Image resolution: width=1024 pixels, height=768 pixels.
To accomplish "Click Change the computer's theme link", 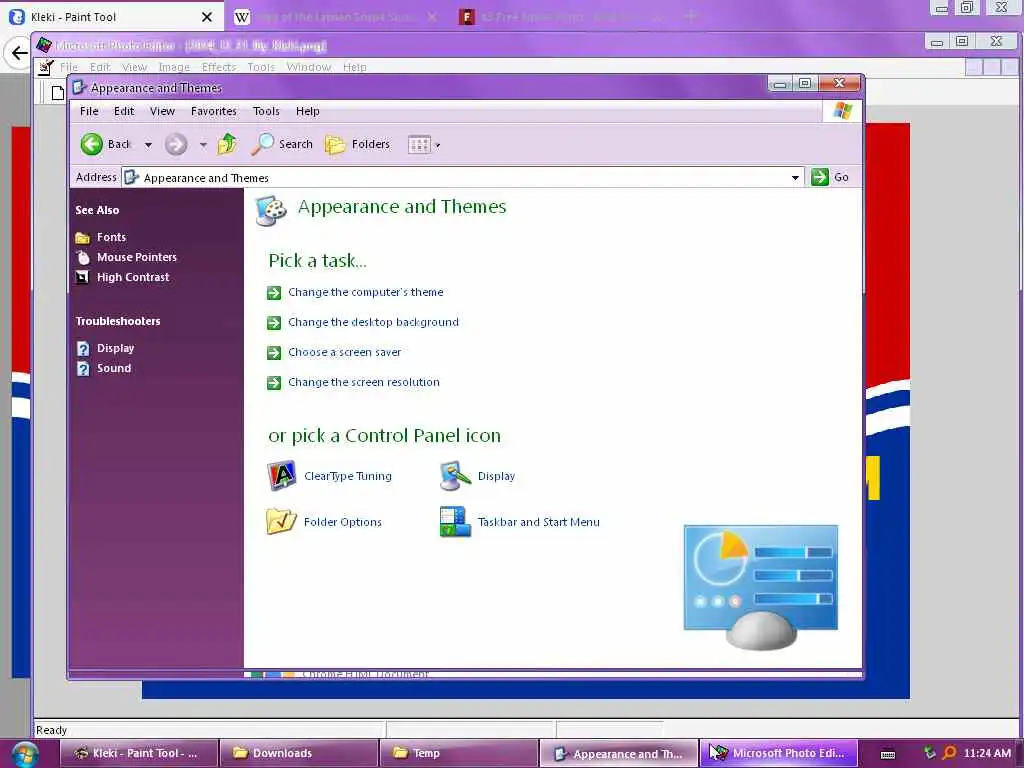I will coord(366,292).
